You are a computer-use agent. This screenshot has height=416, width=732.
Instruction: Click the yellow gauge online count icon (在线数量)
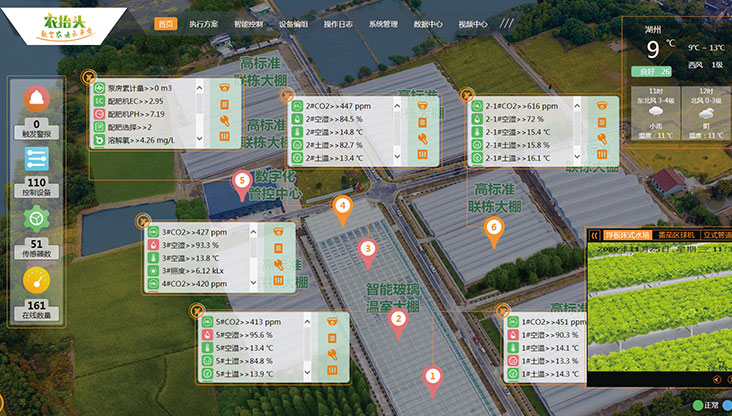36,279
